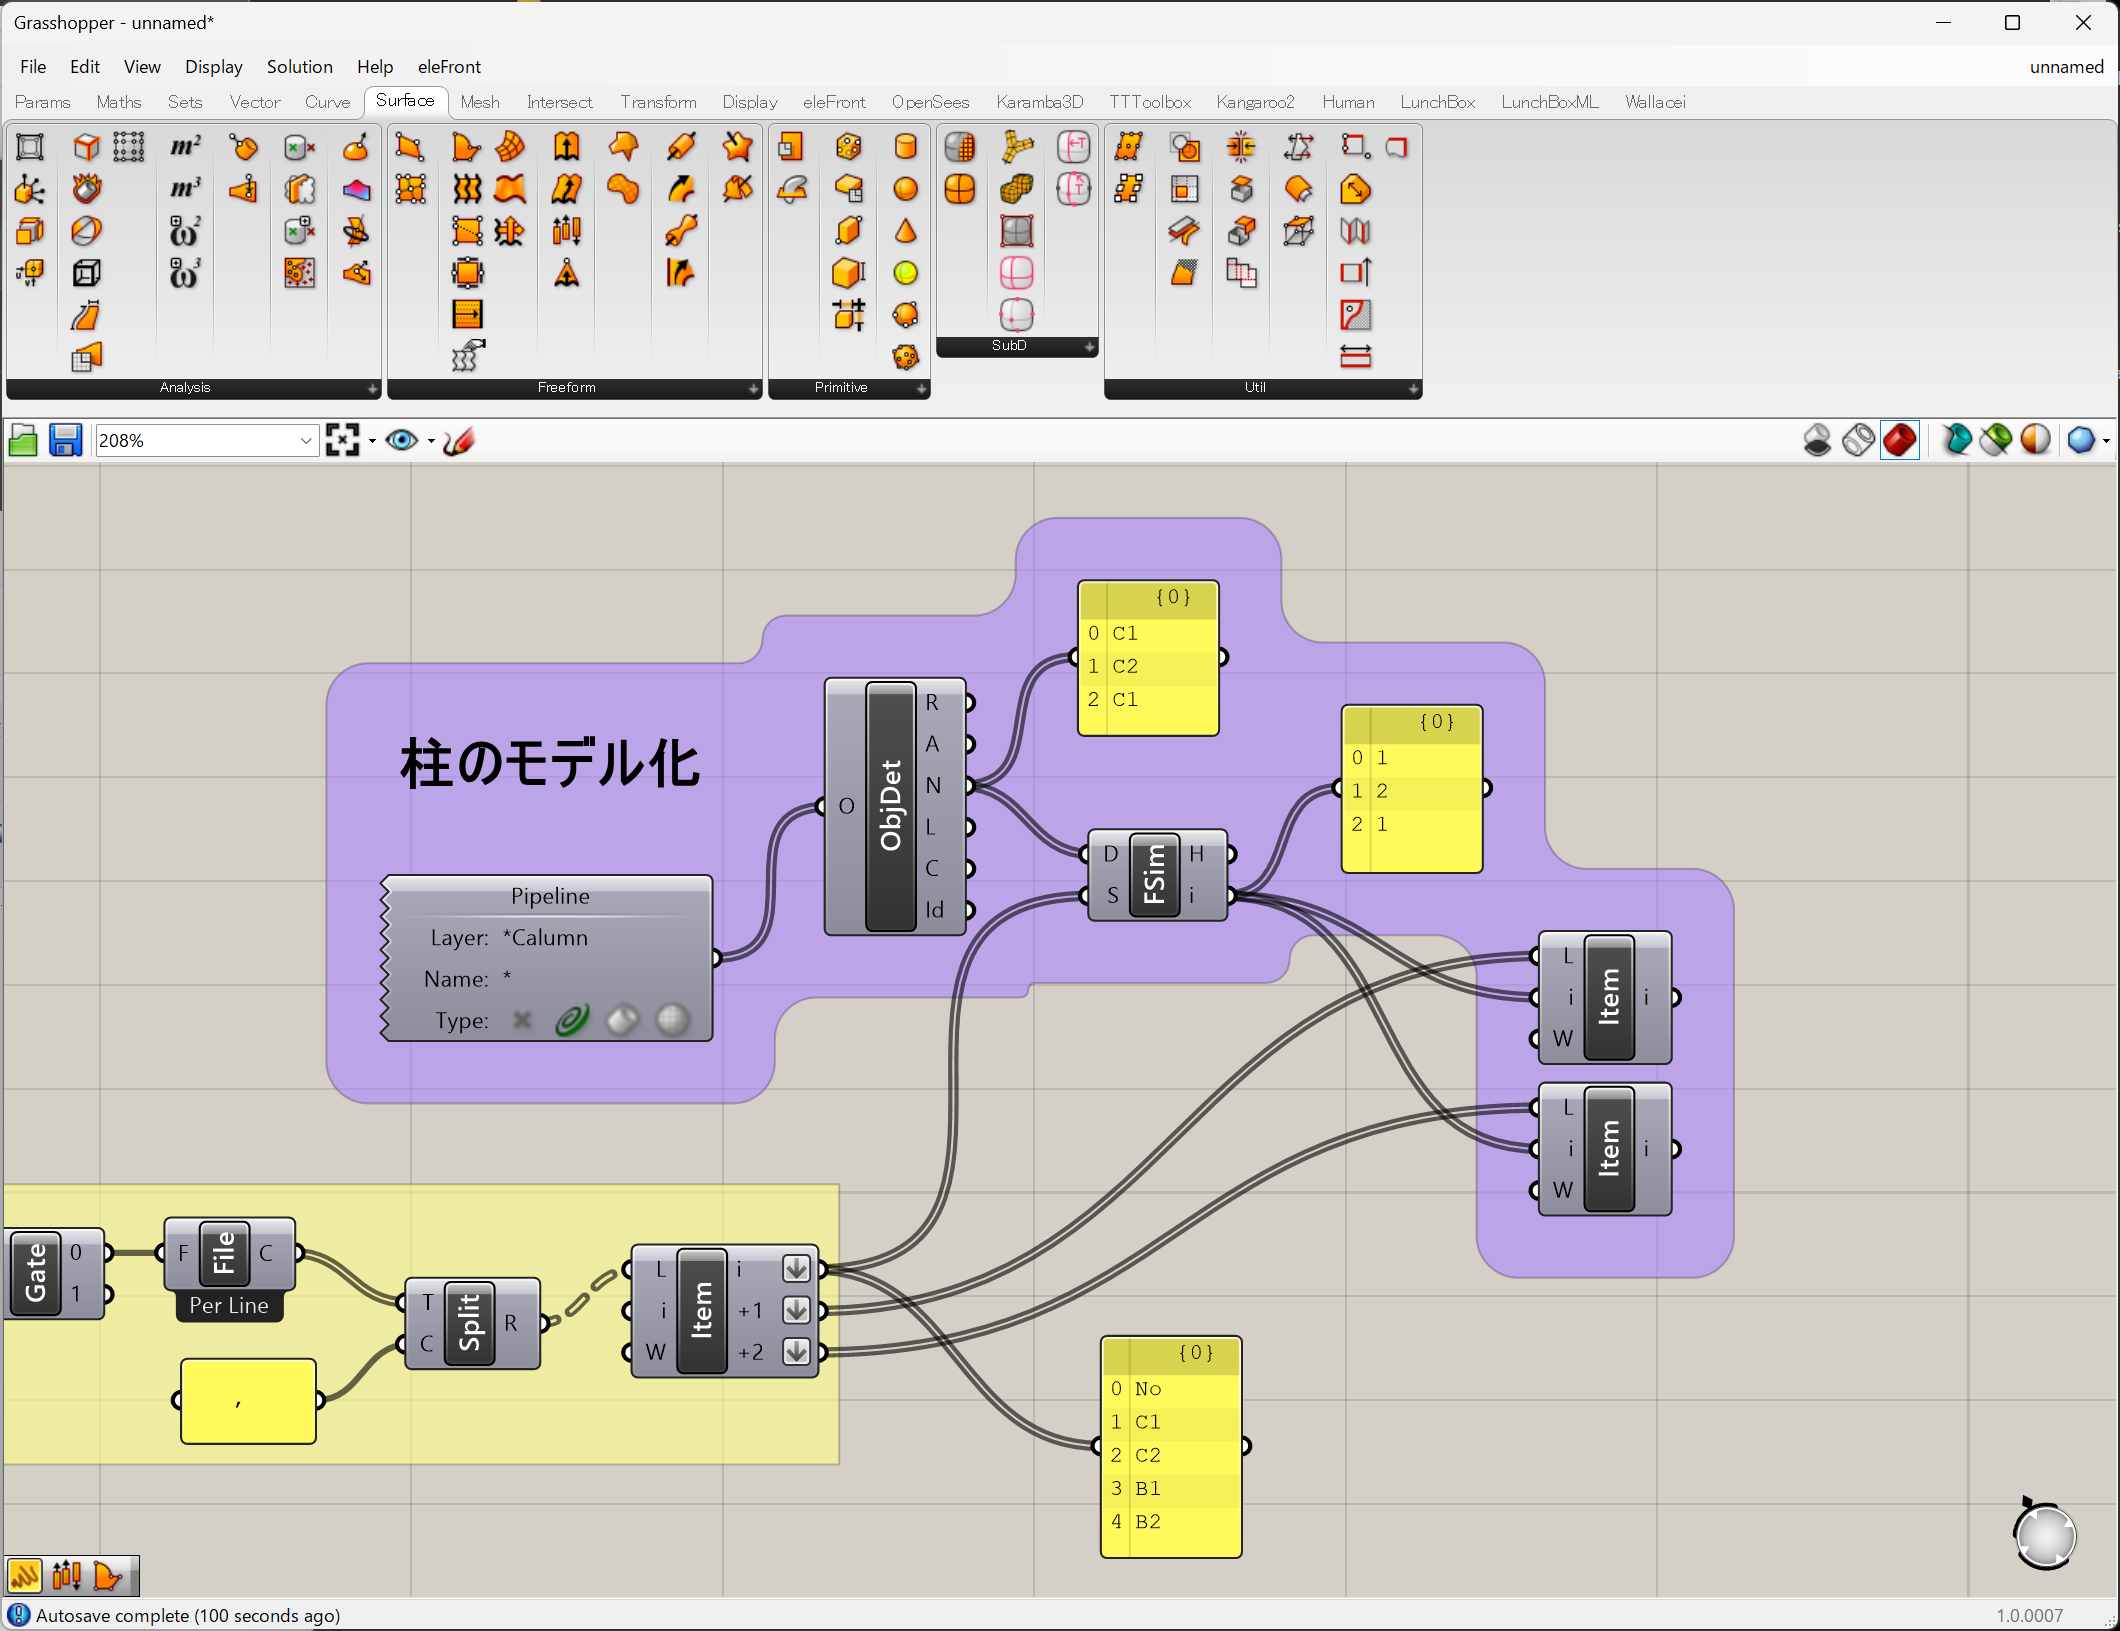Image resolution: width=2120 pixels, height=1631 pixels.
Task: Click the yellow comma text panel
Action: 248,1401
